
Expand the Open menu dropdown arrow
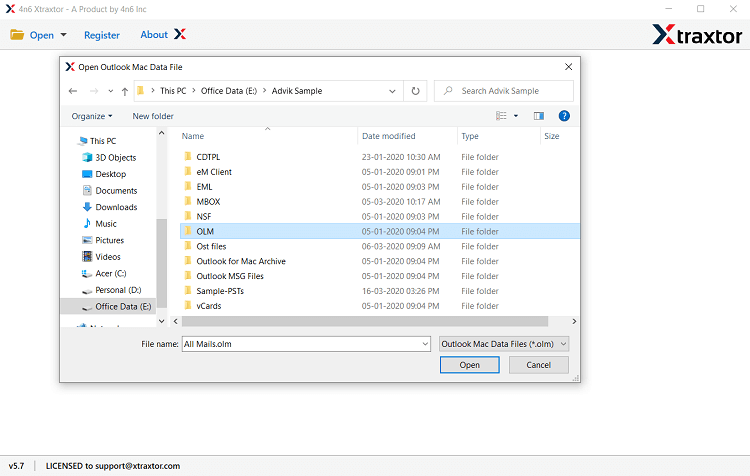(x=64, y=35)
